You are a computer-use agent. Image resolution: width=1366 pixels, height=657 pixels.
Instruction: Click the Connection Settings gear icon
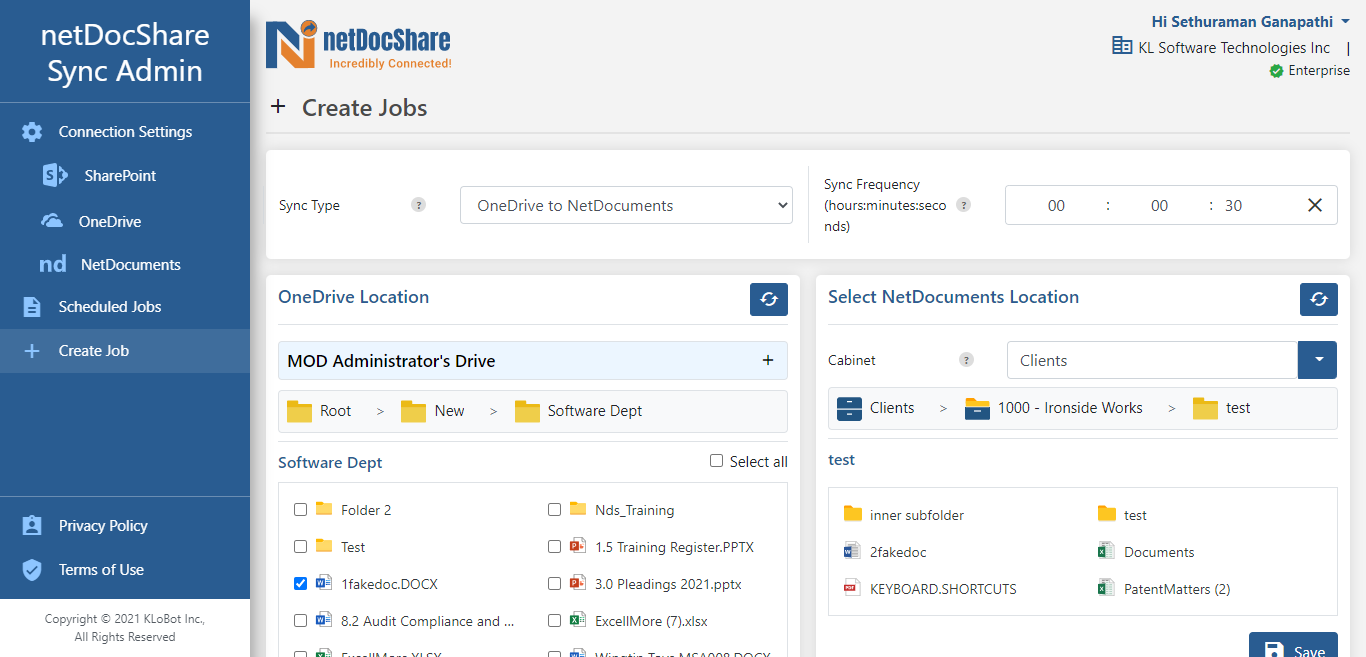[32, 132]
